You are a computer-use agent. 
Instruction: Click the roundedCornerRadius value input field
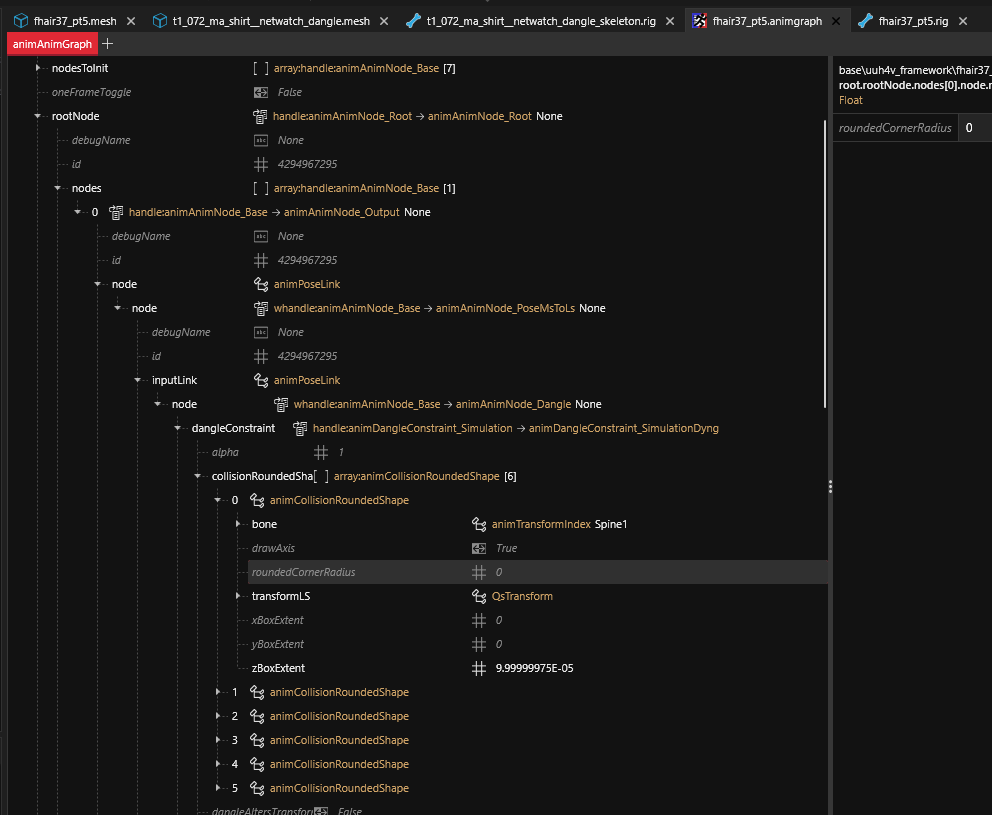(974, 128)
